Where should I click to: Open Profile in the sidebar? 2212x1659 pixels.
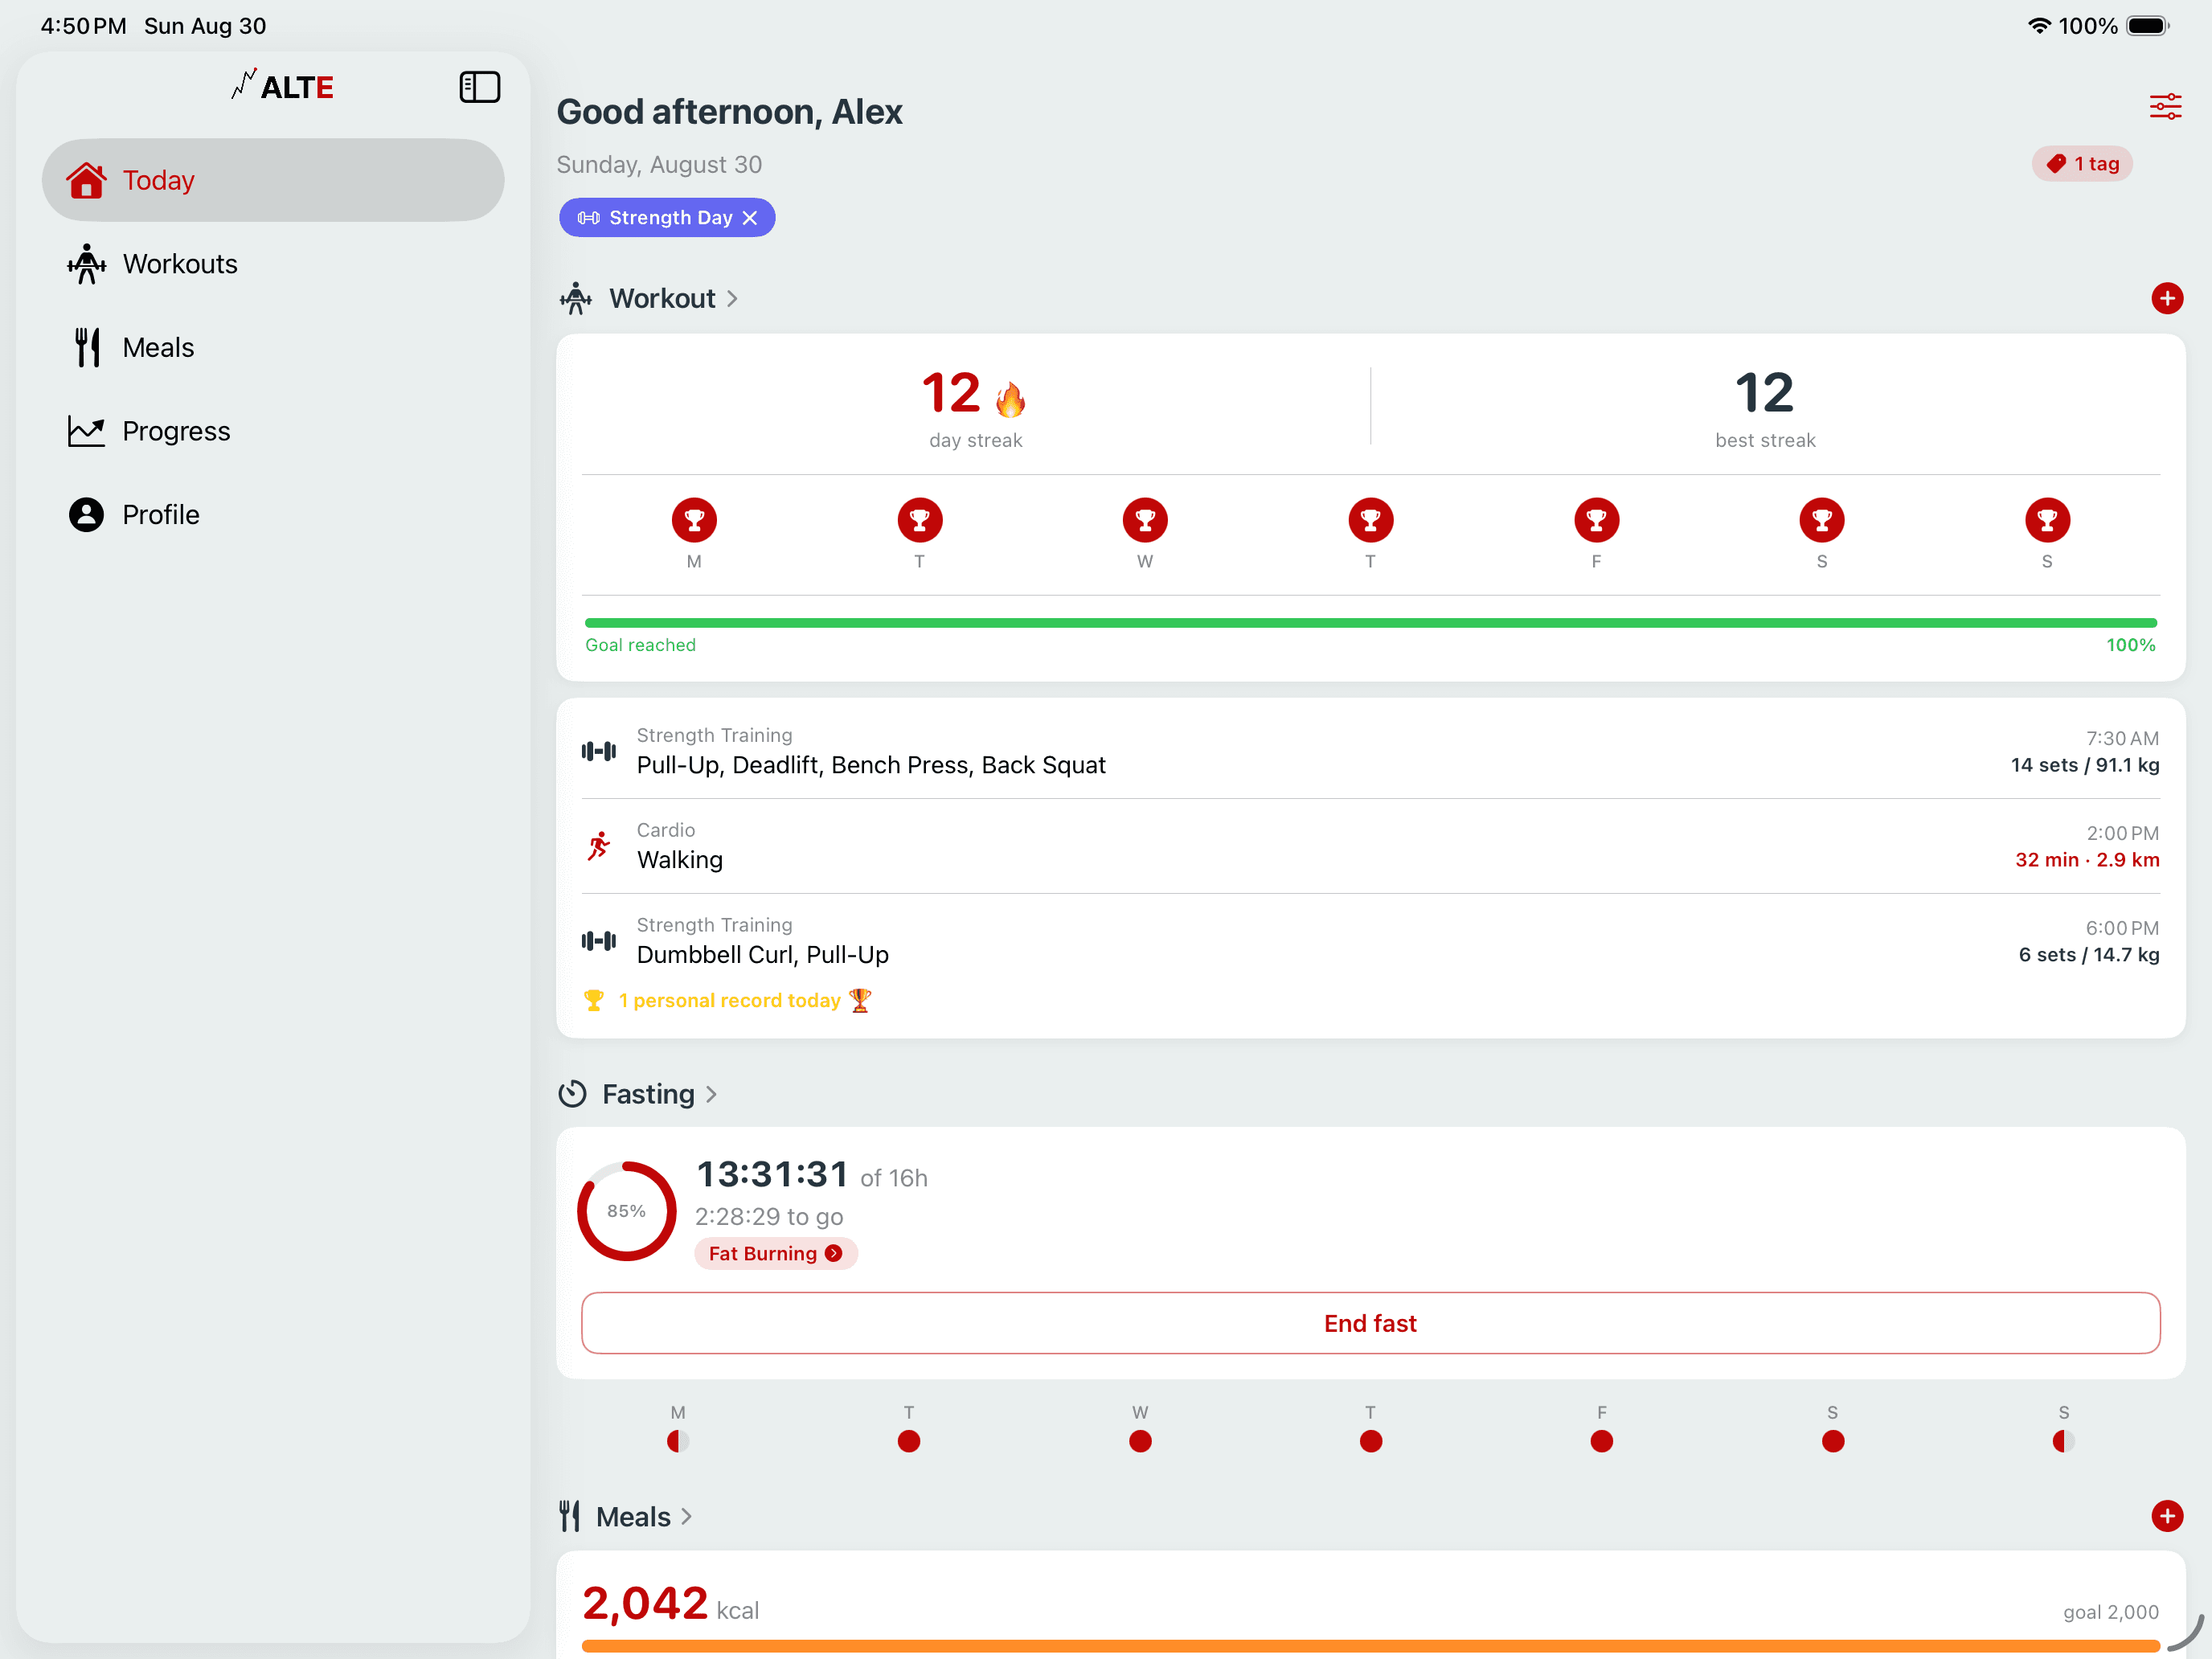coord(273,514)
